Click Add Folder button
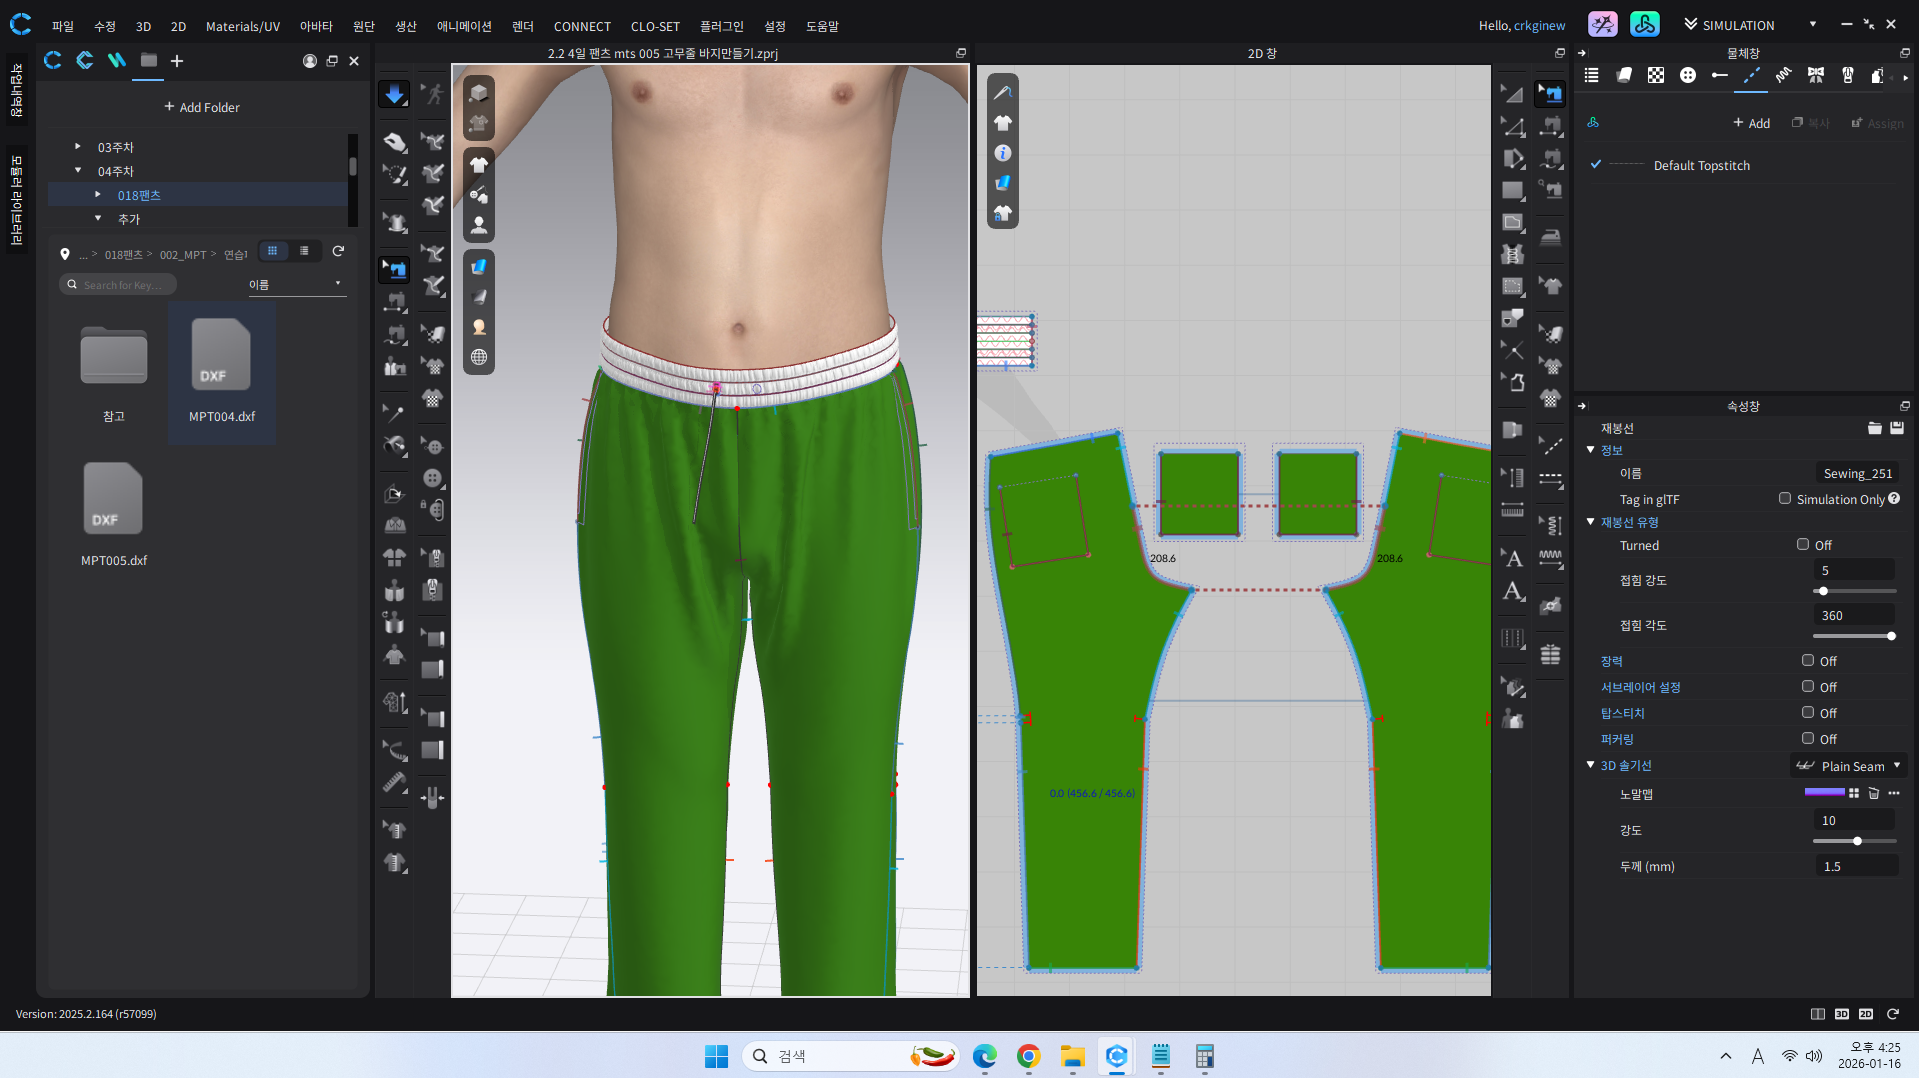 point(202,107)
